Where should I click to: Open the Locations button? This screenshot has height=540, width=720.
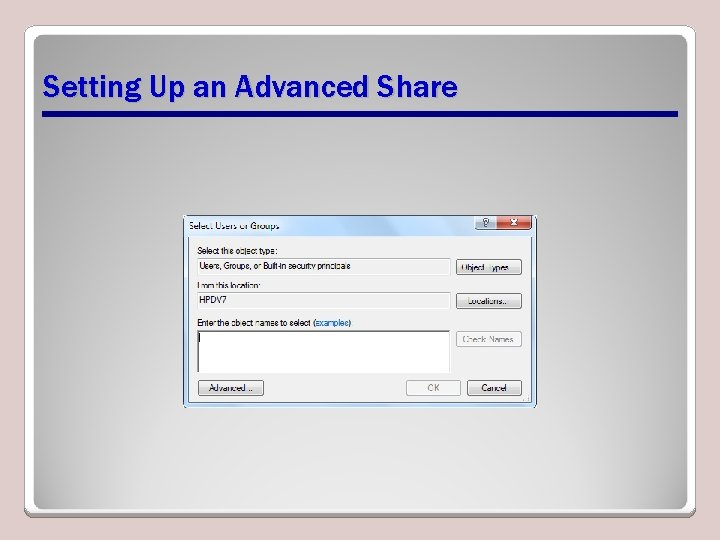pyautogui.click(x=489, y=301)
